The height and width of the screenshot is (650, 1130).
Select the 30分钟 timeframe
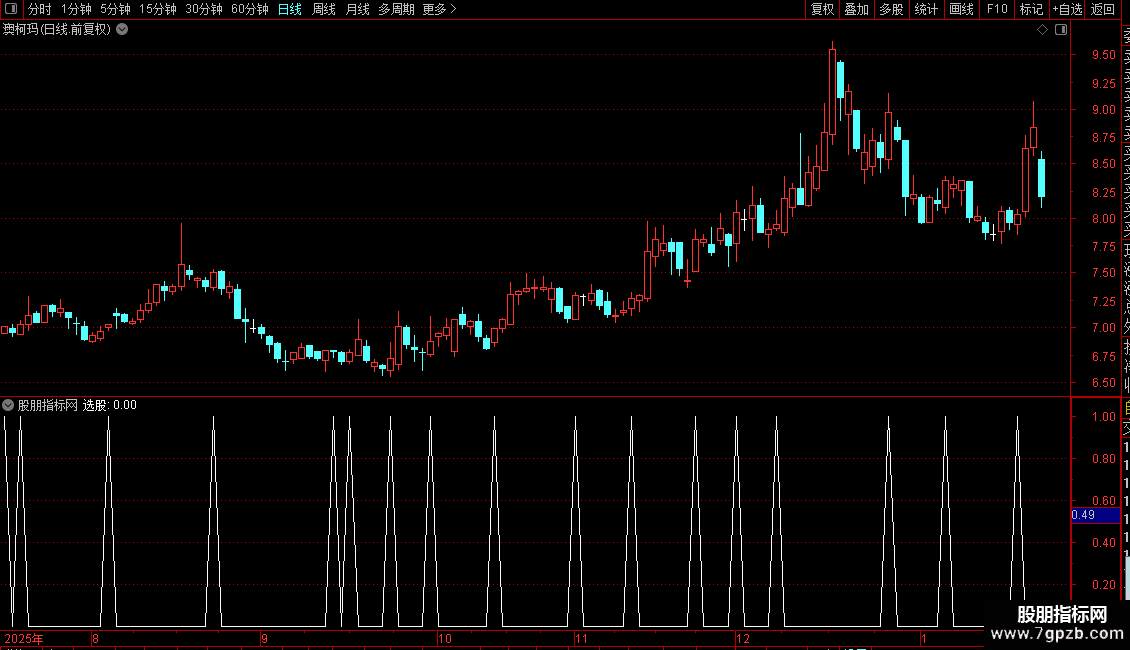coord(203,9)
